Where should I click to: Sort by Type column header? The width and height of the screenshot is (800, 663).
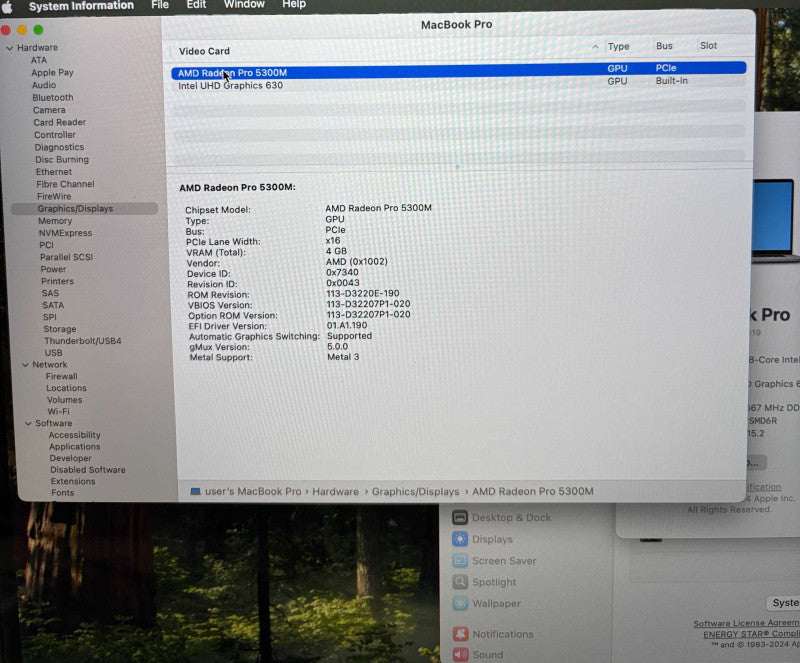[x=618, y=46]
